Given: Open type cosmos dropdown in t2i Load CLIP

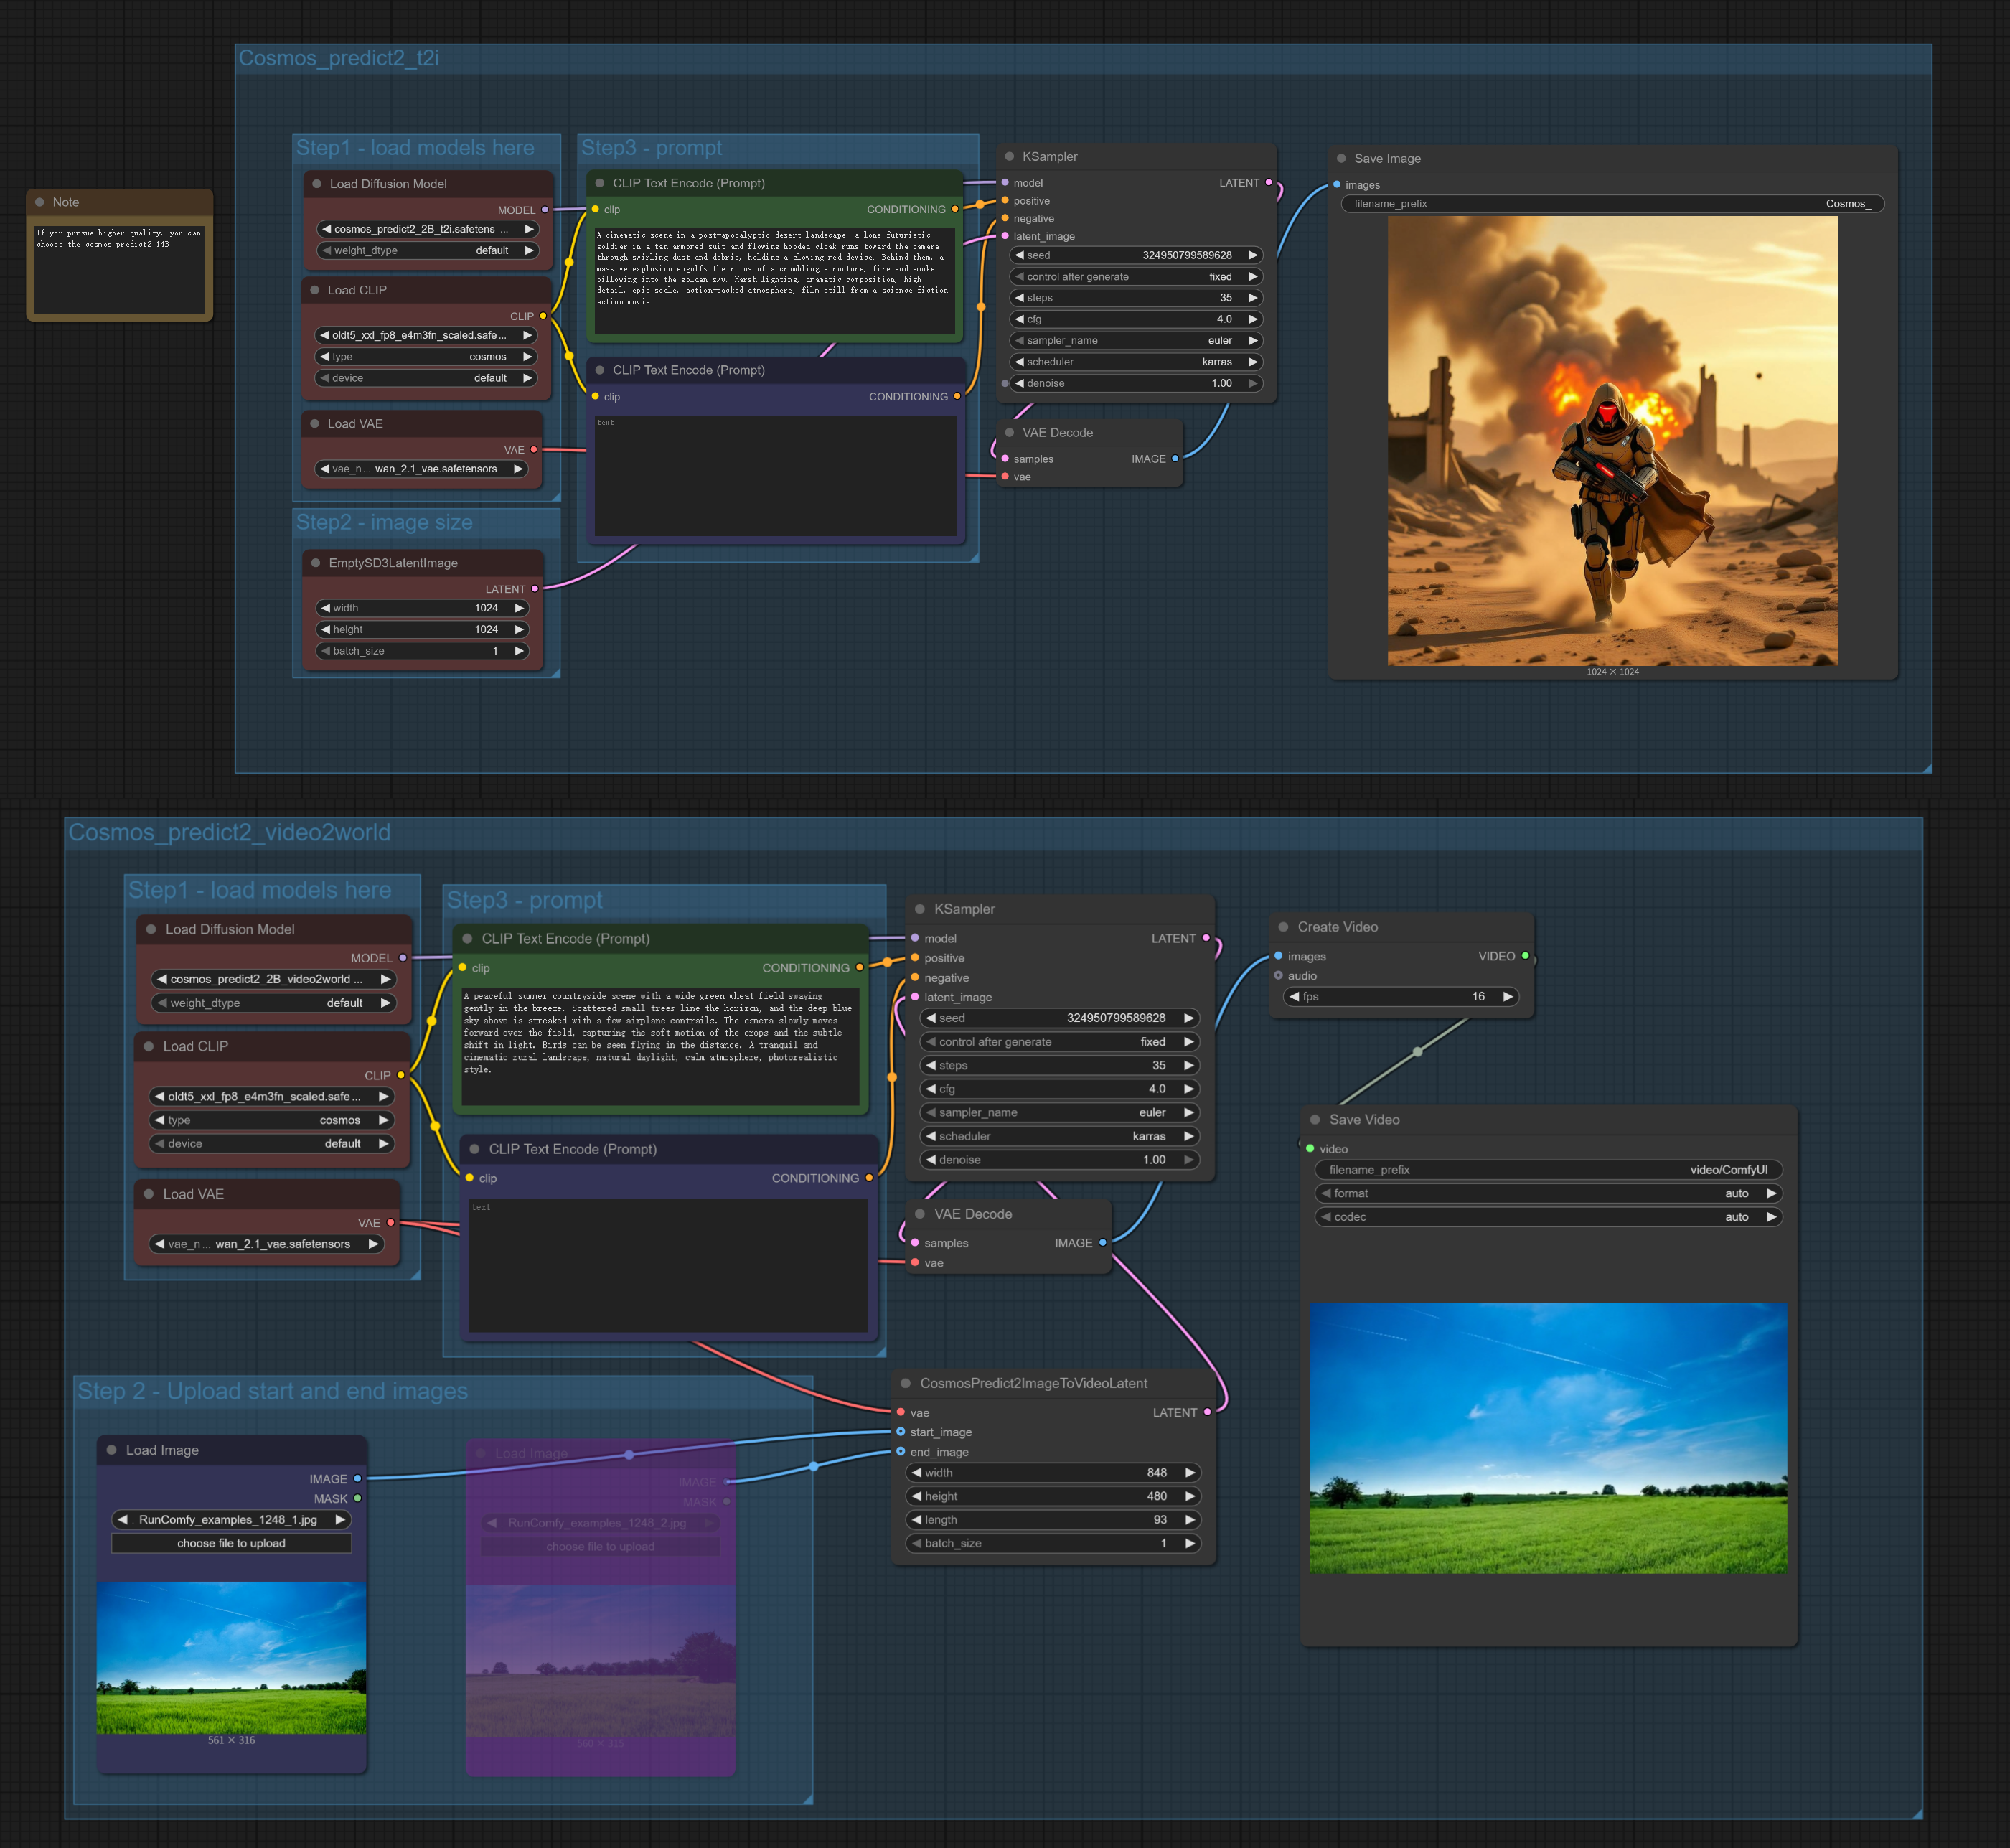Looking at the screenshot, I should (x=427, y=357).
